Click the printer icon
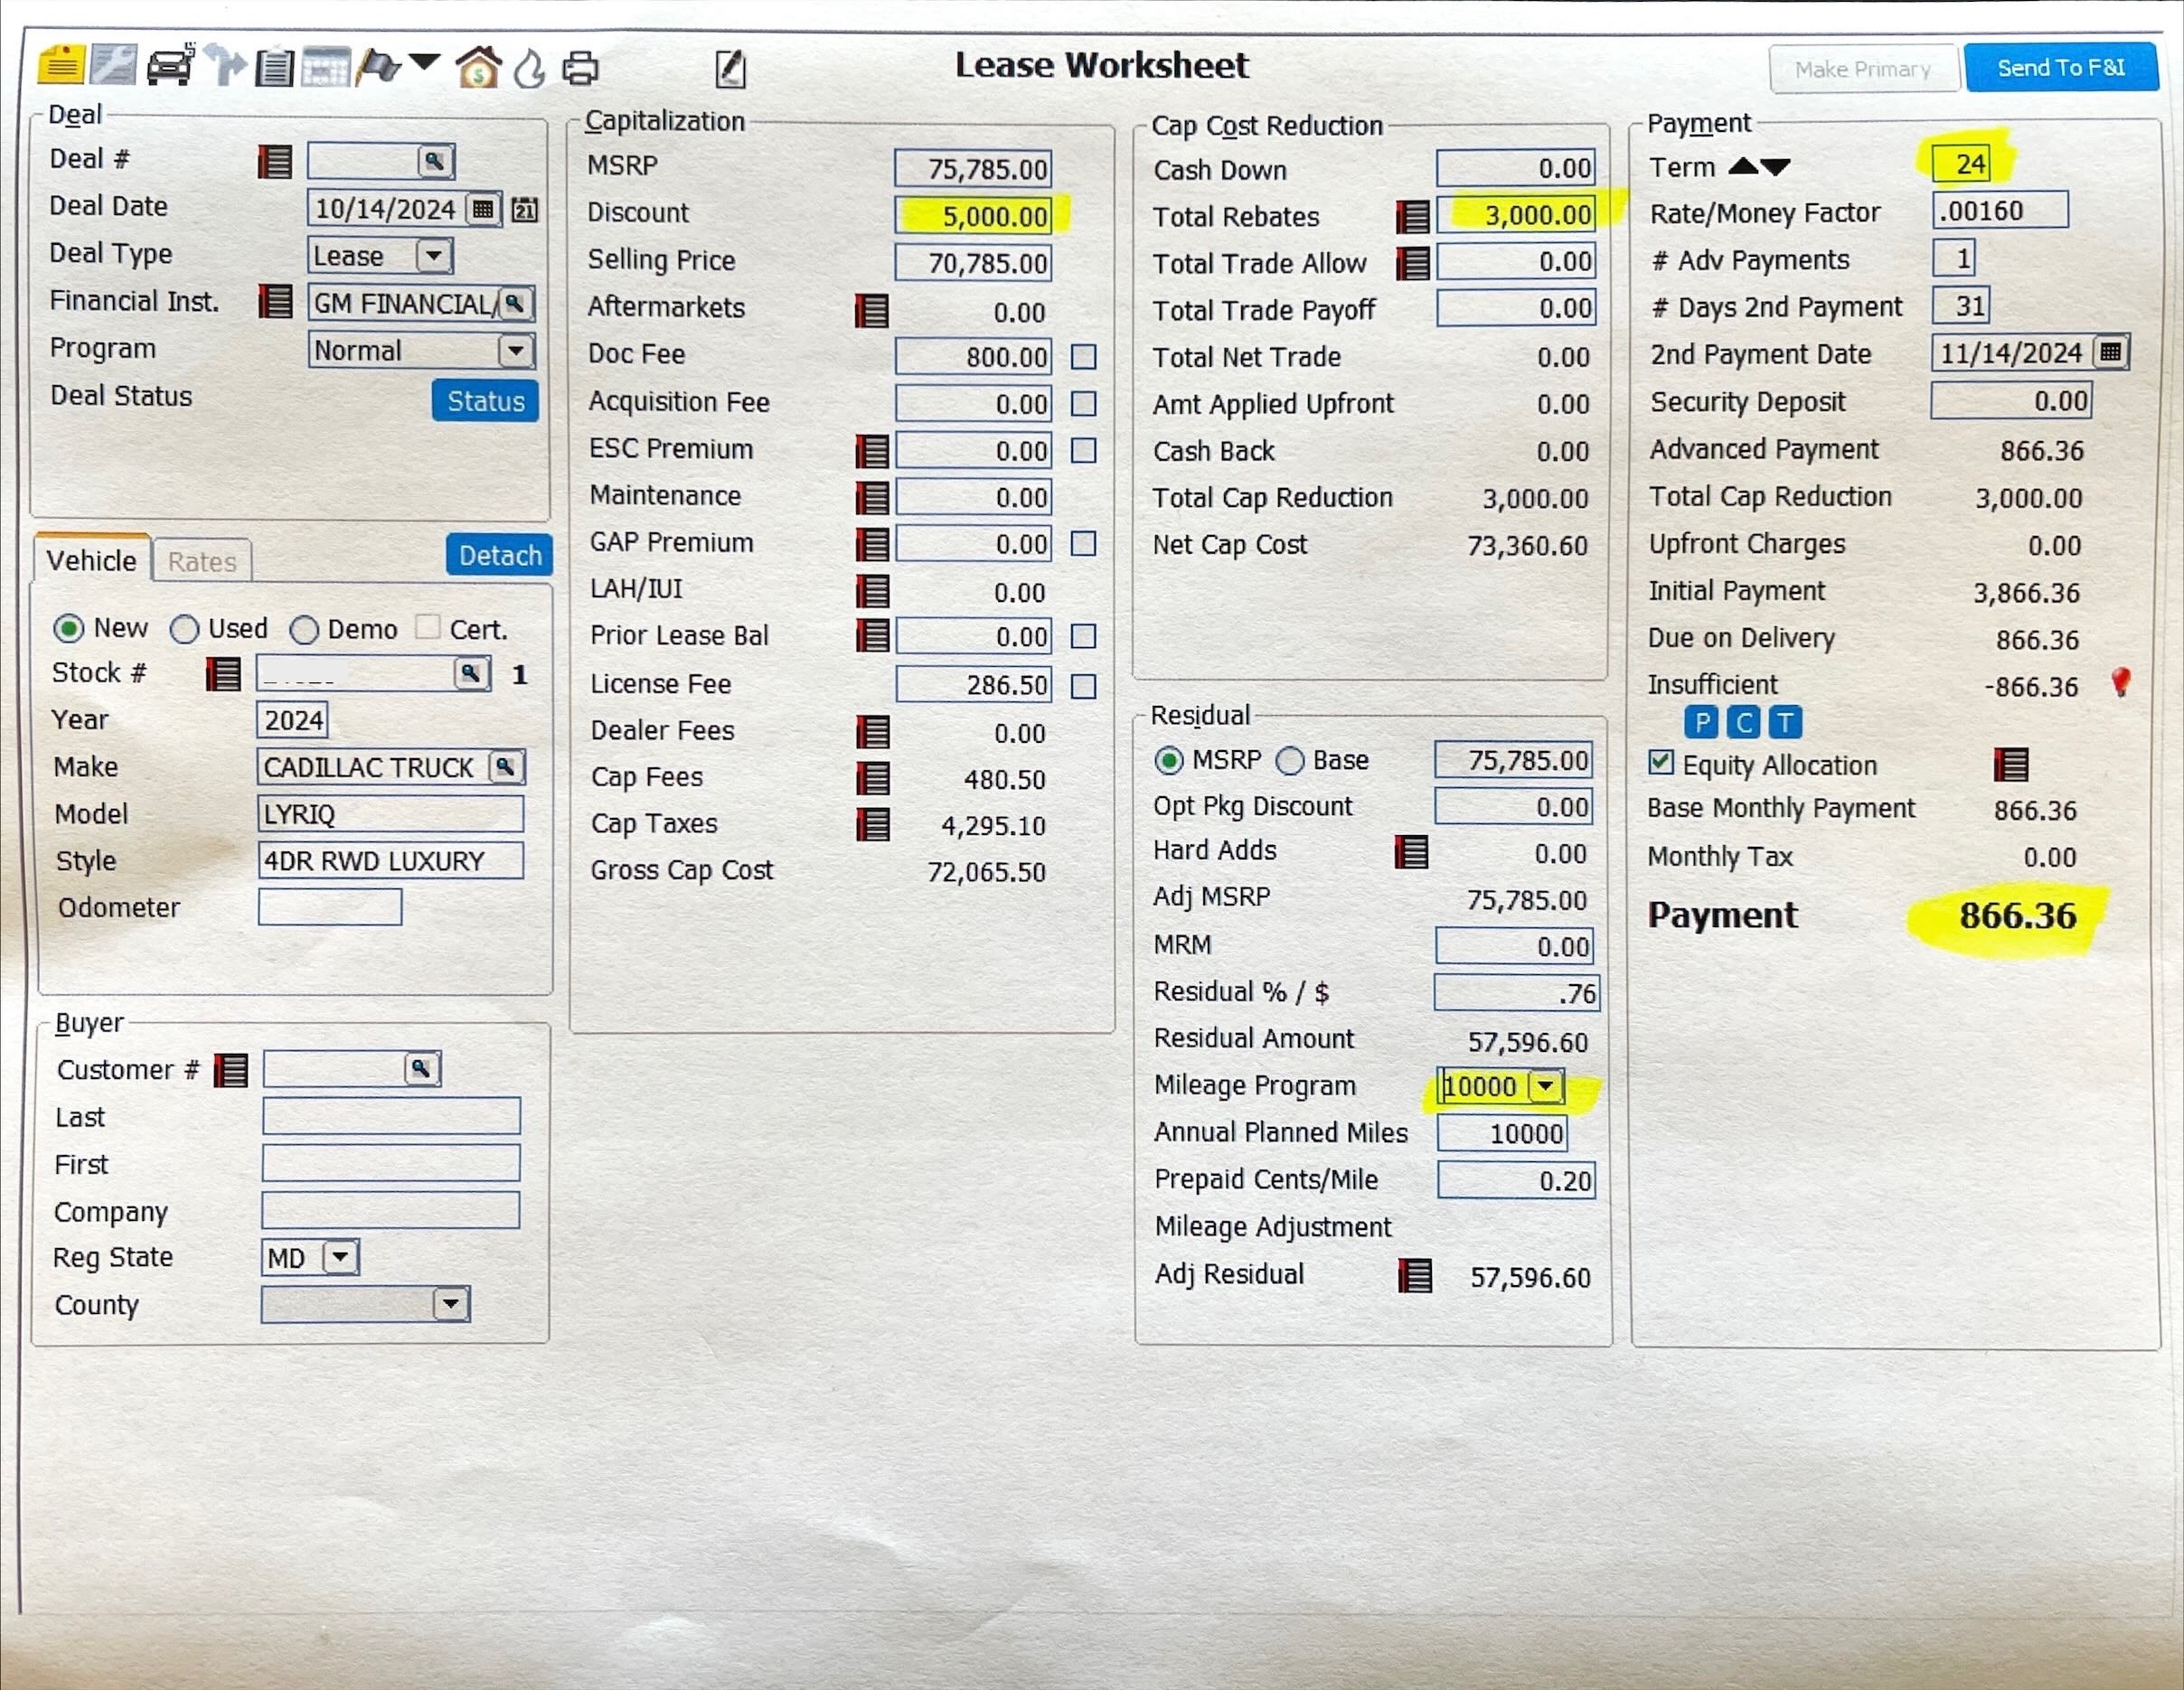Viewport: 2184px width, 1690px height. 580,69
